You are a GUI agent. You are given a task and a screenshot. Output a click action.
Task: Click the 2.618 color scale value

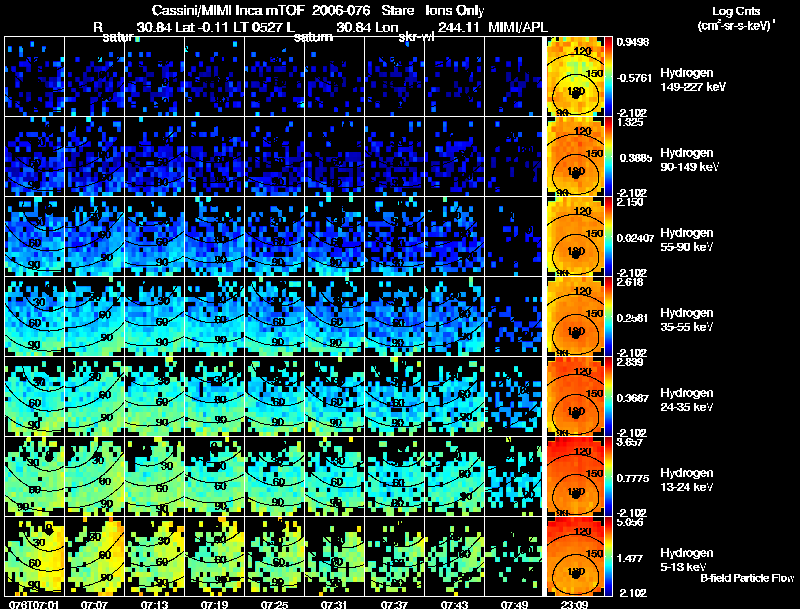point(631,282)
